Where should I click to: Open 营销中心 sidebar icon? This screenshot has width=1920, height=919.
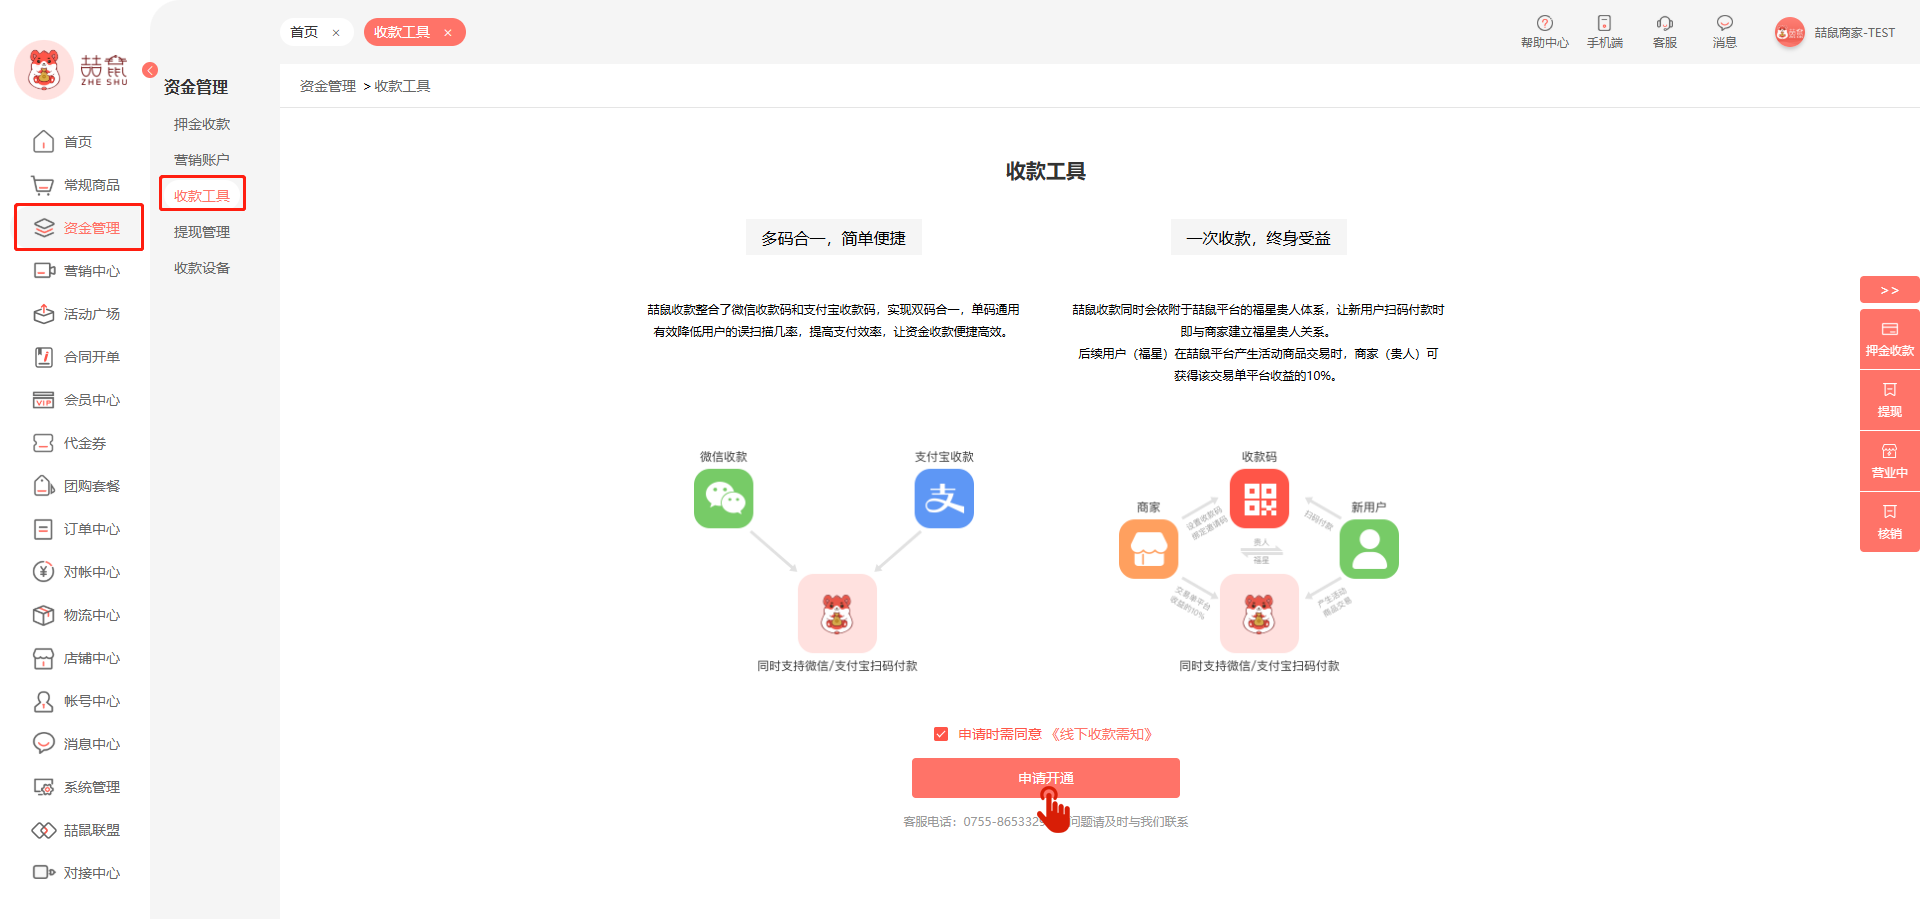click(x=44, y=271)
